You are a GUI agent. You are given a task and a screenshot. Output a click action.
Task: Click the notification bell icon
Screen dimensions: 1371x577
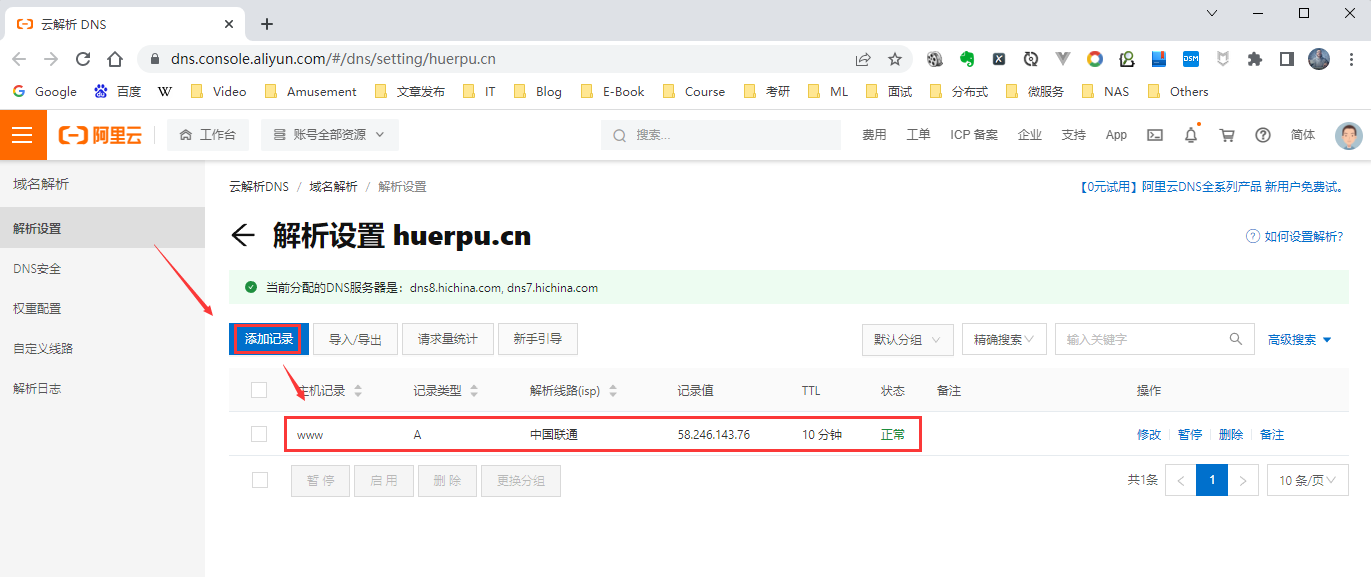pos(1191,135)
